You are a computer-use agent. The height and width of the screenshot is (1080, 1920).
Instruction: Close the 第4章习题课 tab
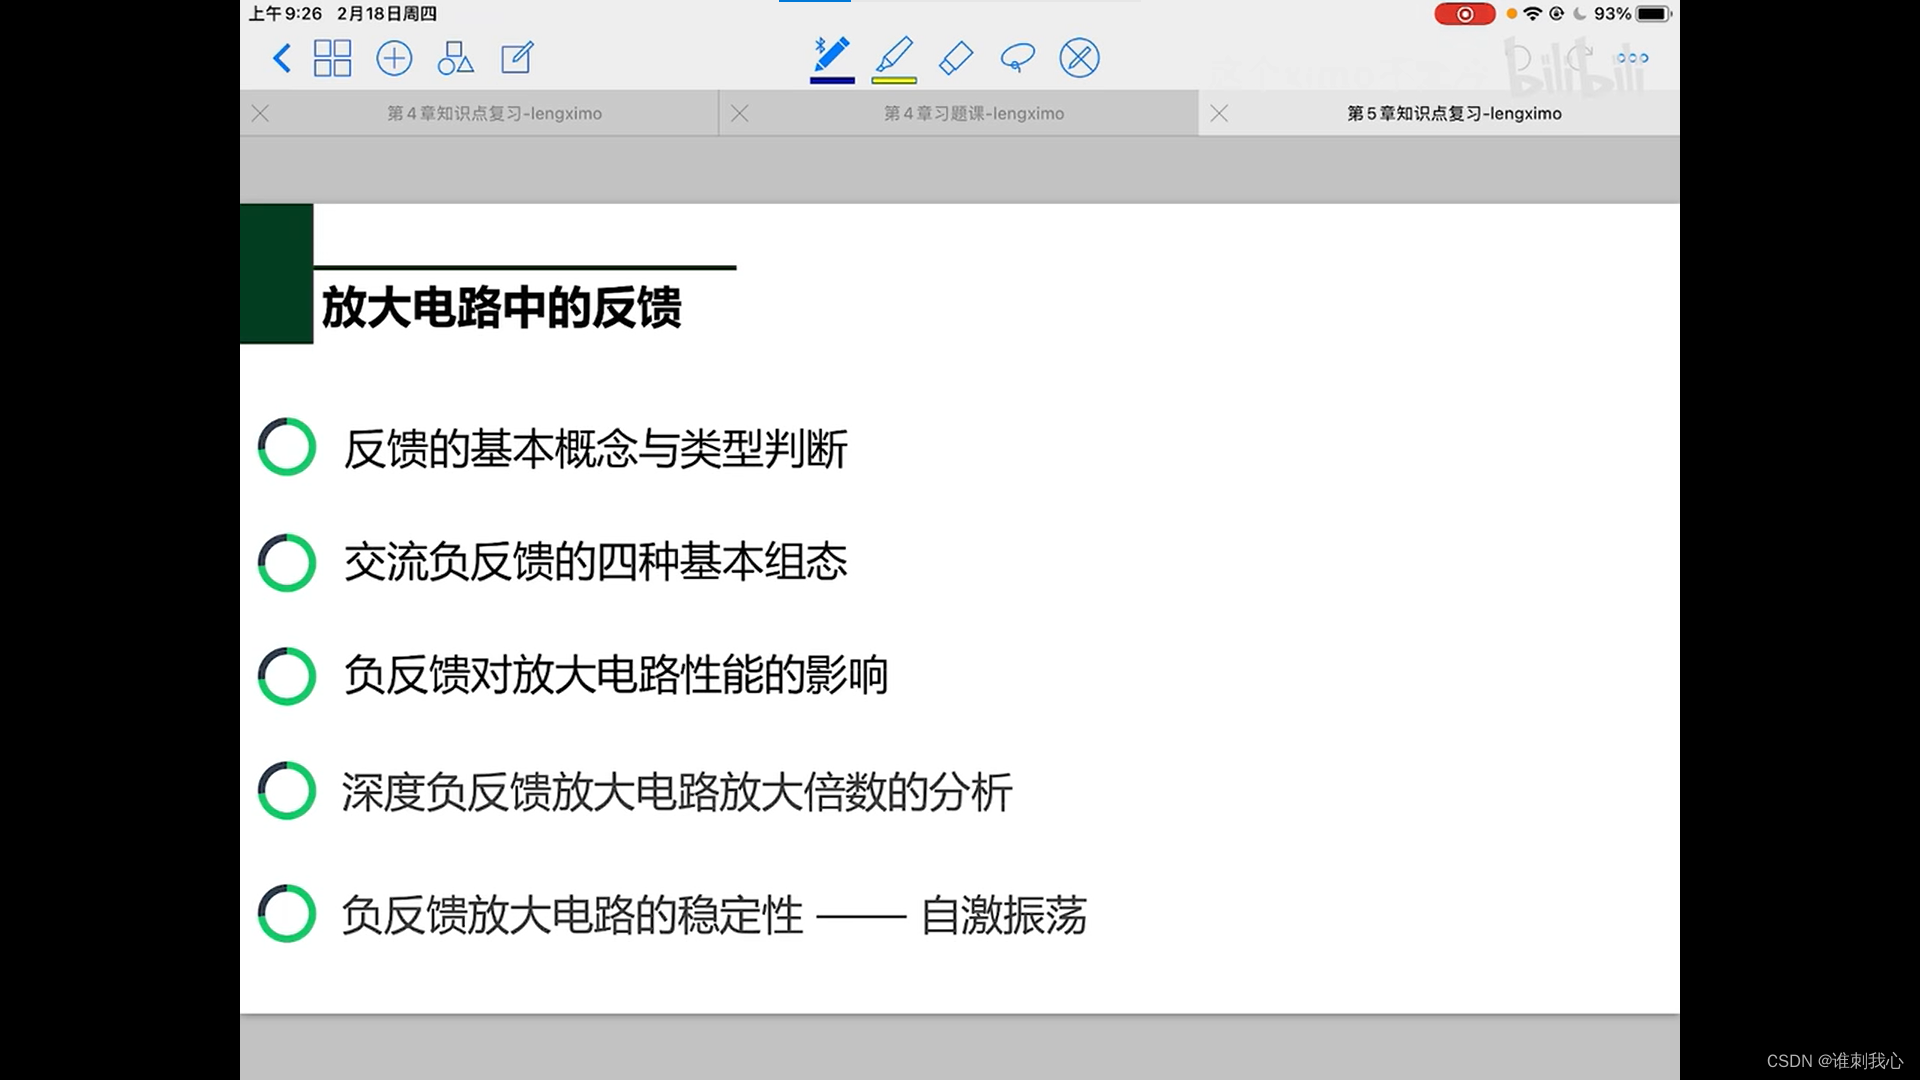tap(740, 114)
